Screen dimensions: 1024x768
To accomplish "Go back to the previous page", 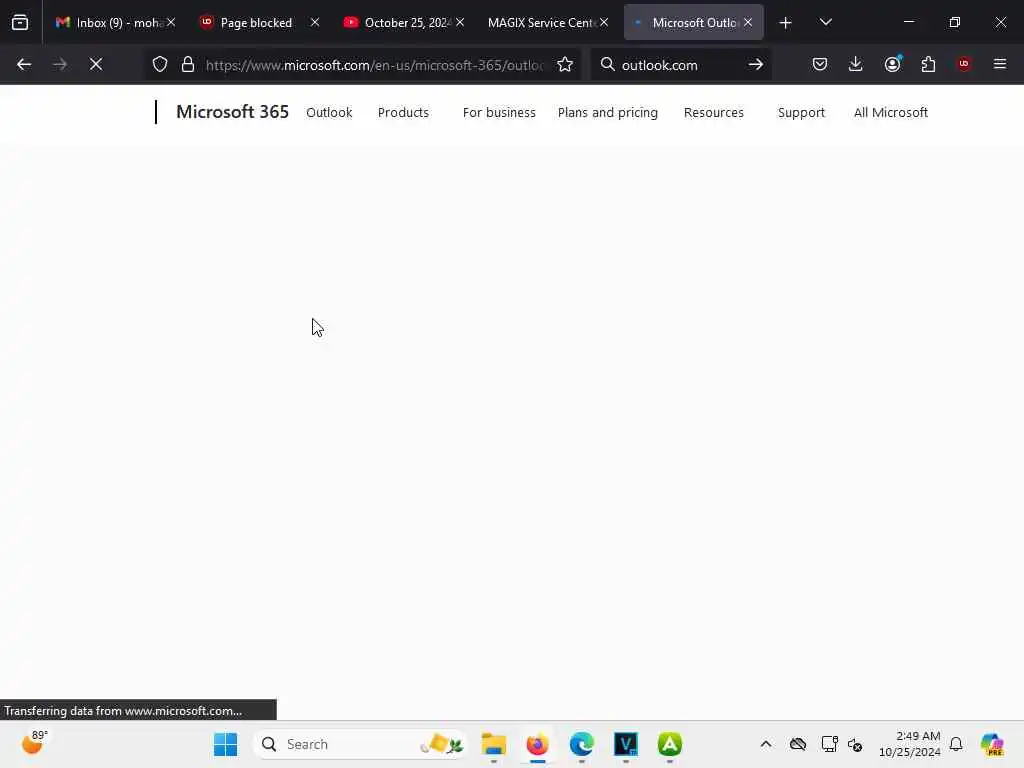I will click(24, 64).
